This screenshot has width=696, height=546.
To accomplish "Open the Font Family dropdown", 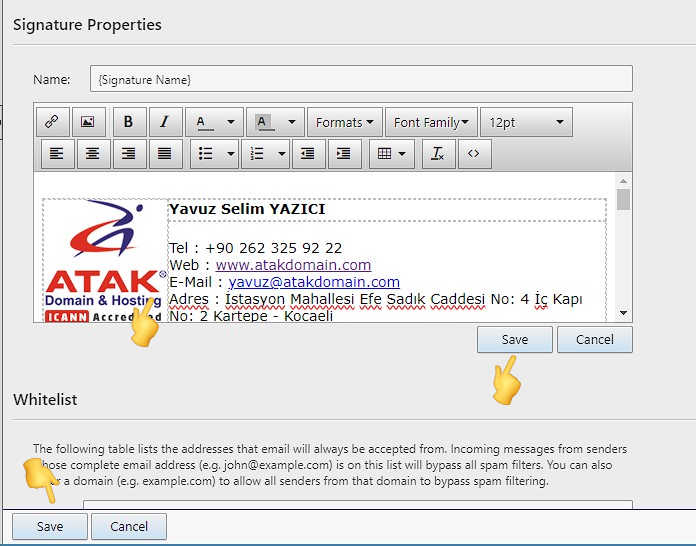I will [431, 122].
